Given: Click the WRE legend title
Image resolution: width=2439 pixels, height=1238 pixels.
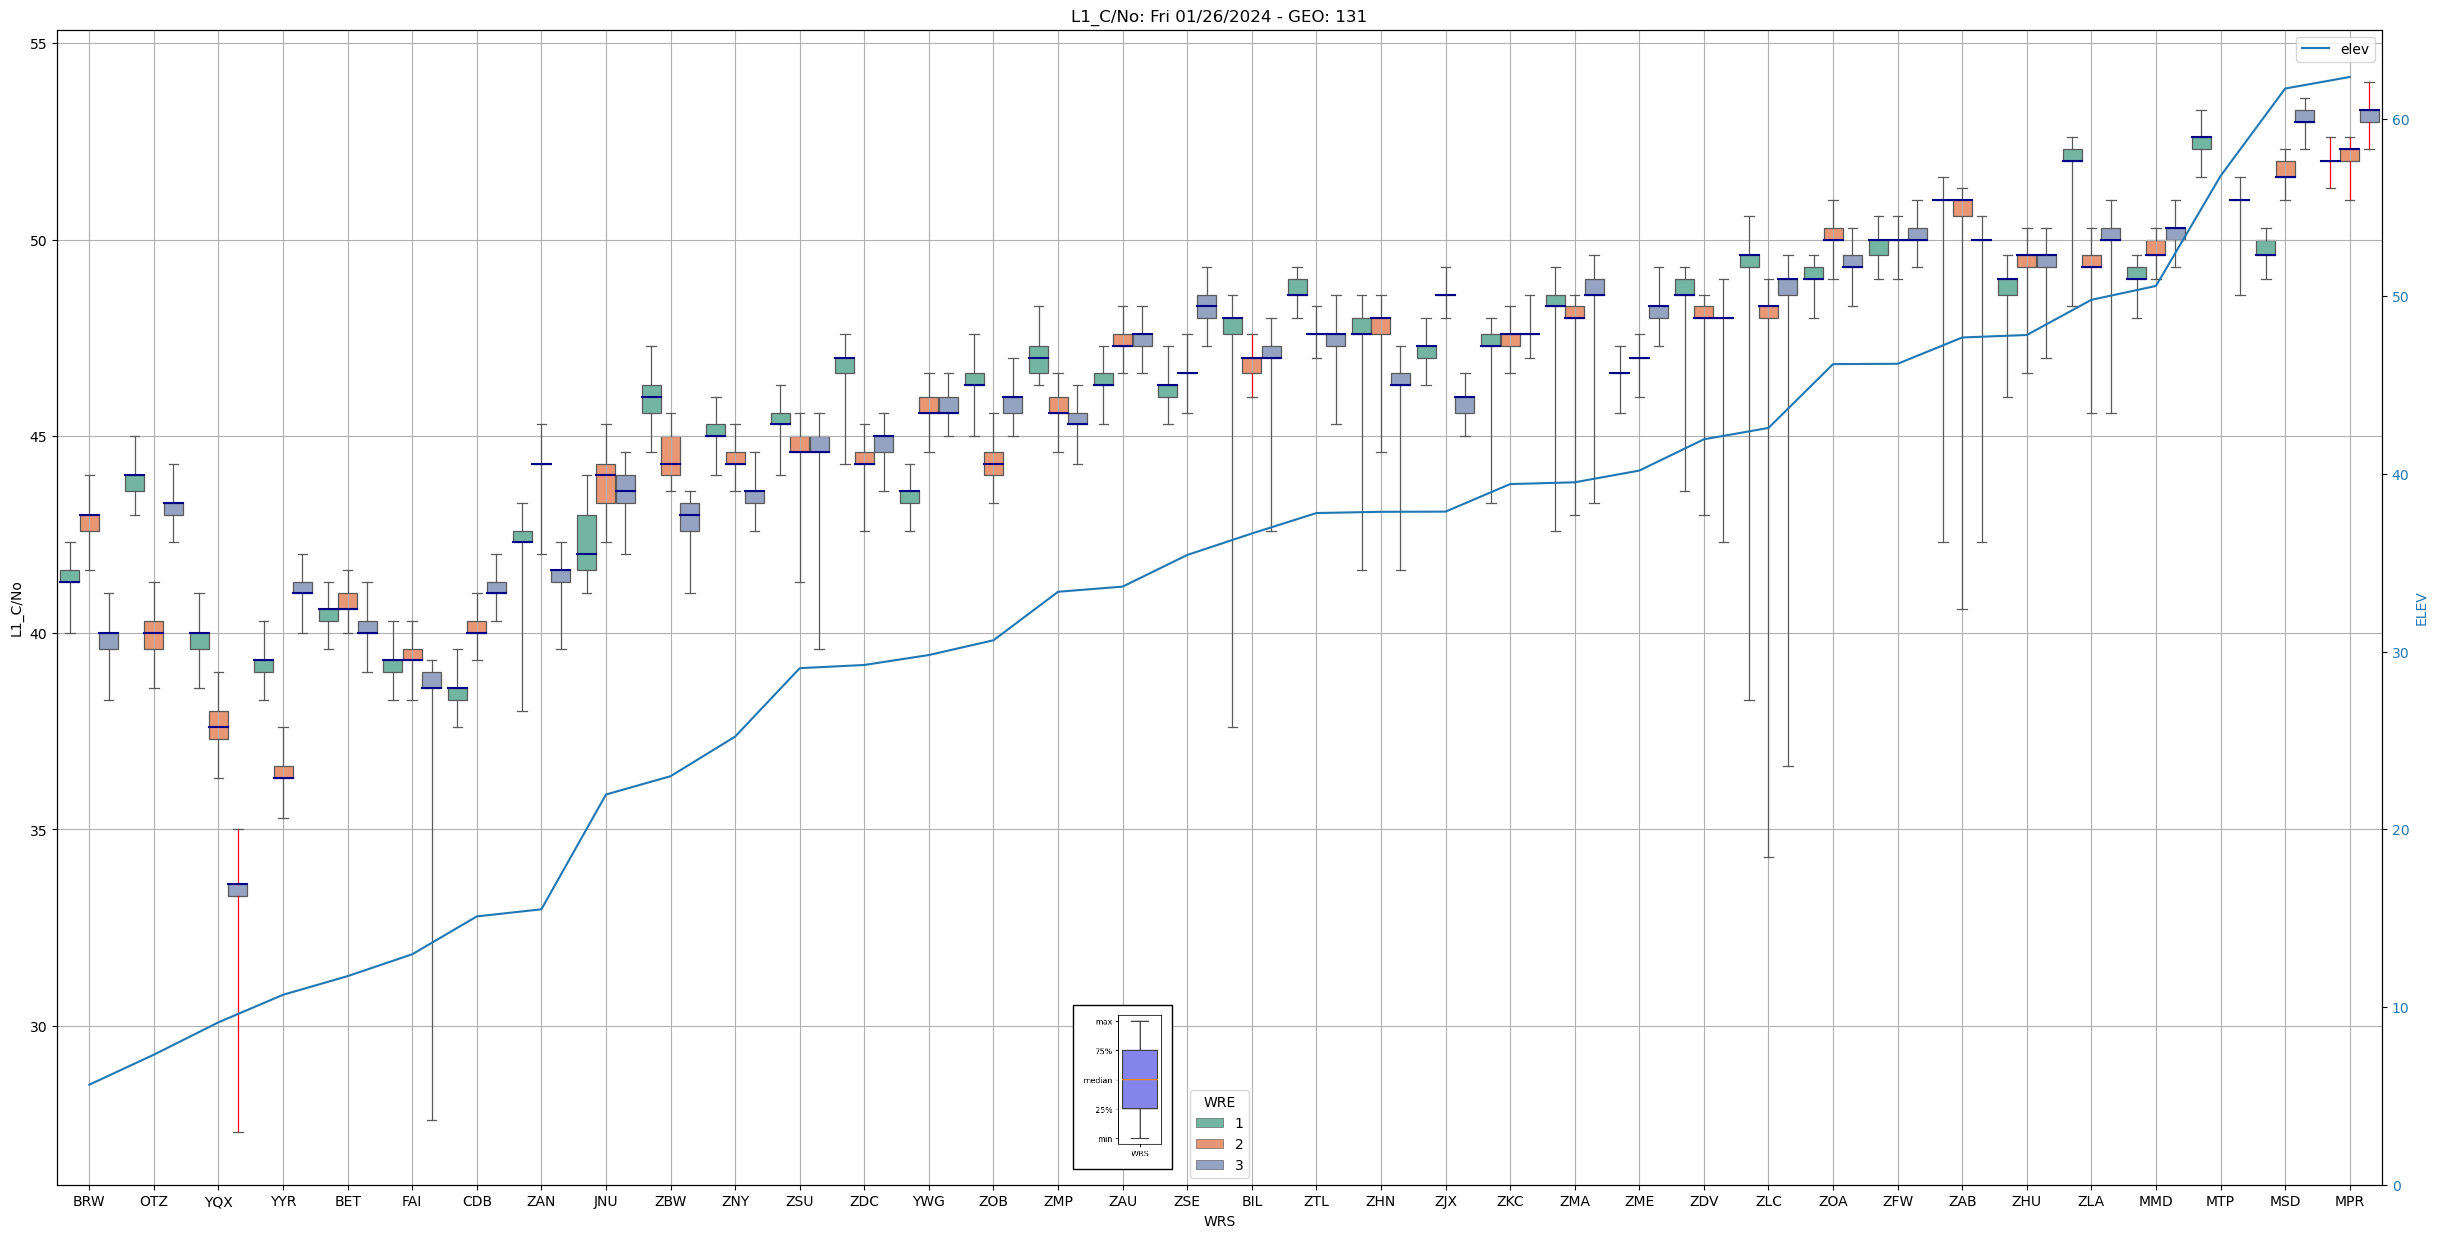Looking at the screenshot, I should pyautogui.click(x=1219, y=1102).
